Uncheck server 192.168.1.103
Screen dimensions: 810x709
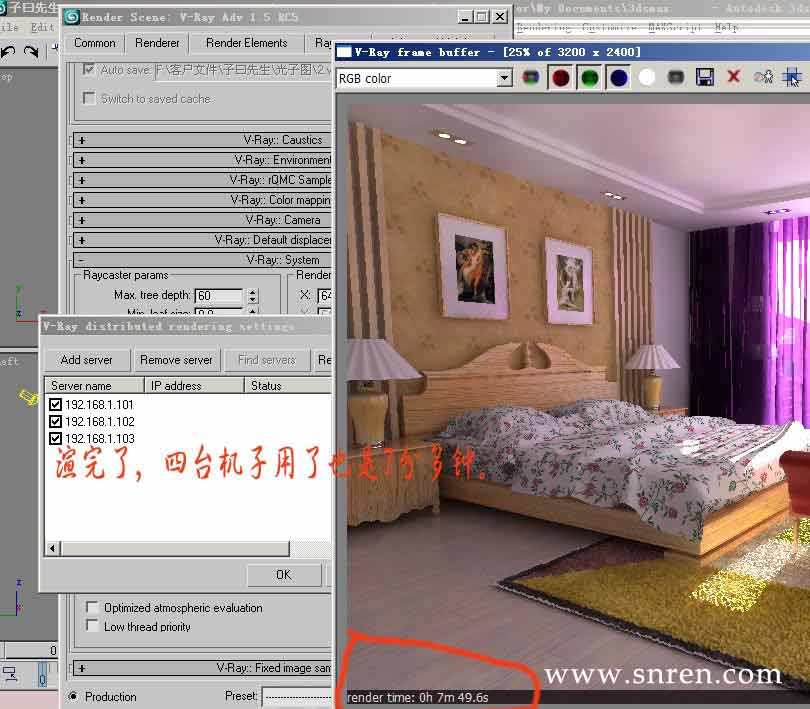click(x=55, y=439)
